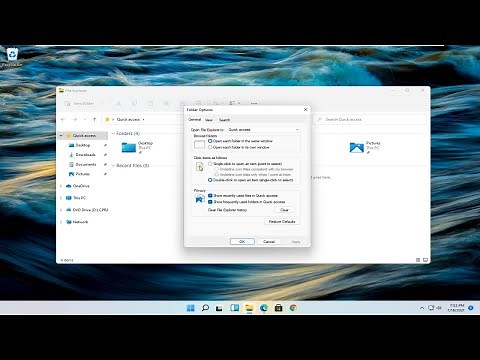Open the Microsoft Store taskbar icon
This screenshot has height=360, width=480.
pyautogui.click(x=278, y=308)
